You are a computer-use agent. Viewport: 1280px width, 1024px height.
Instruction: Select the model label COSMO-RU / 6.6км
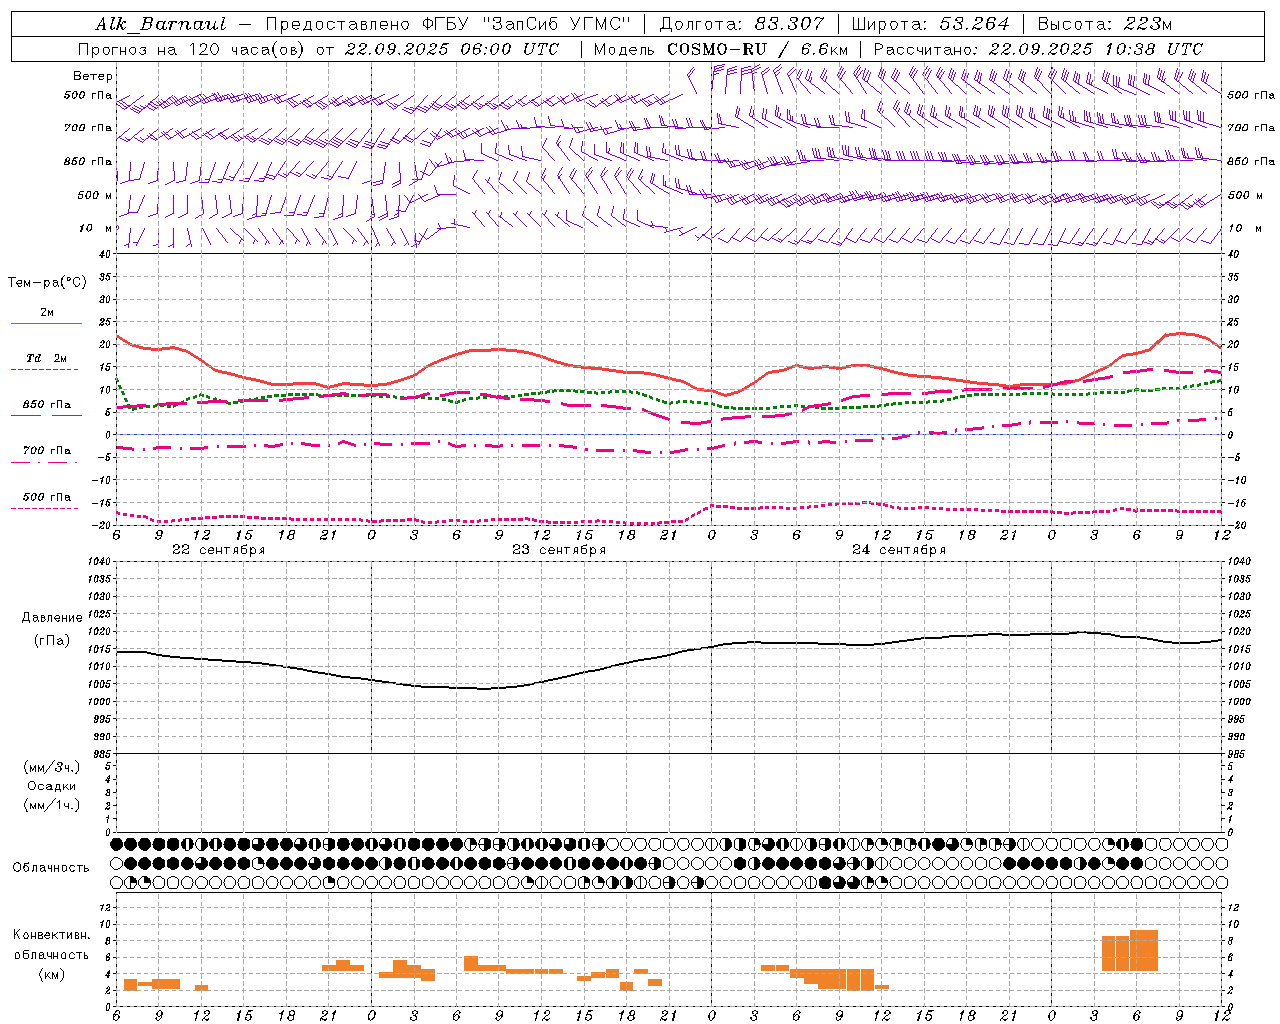point(757,48)
